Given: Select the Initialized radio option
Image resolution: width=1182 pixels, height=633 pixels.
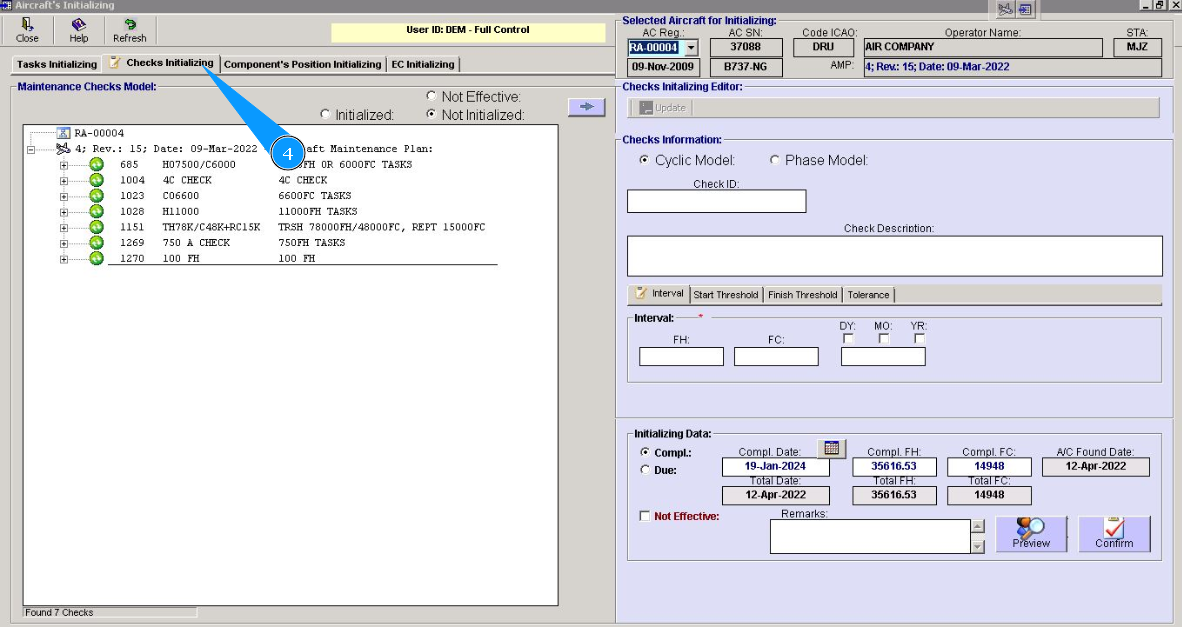Looking at the screenshot, I should click(325, 115).
